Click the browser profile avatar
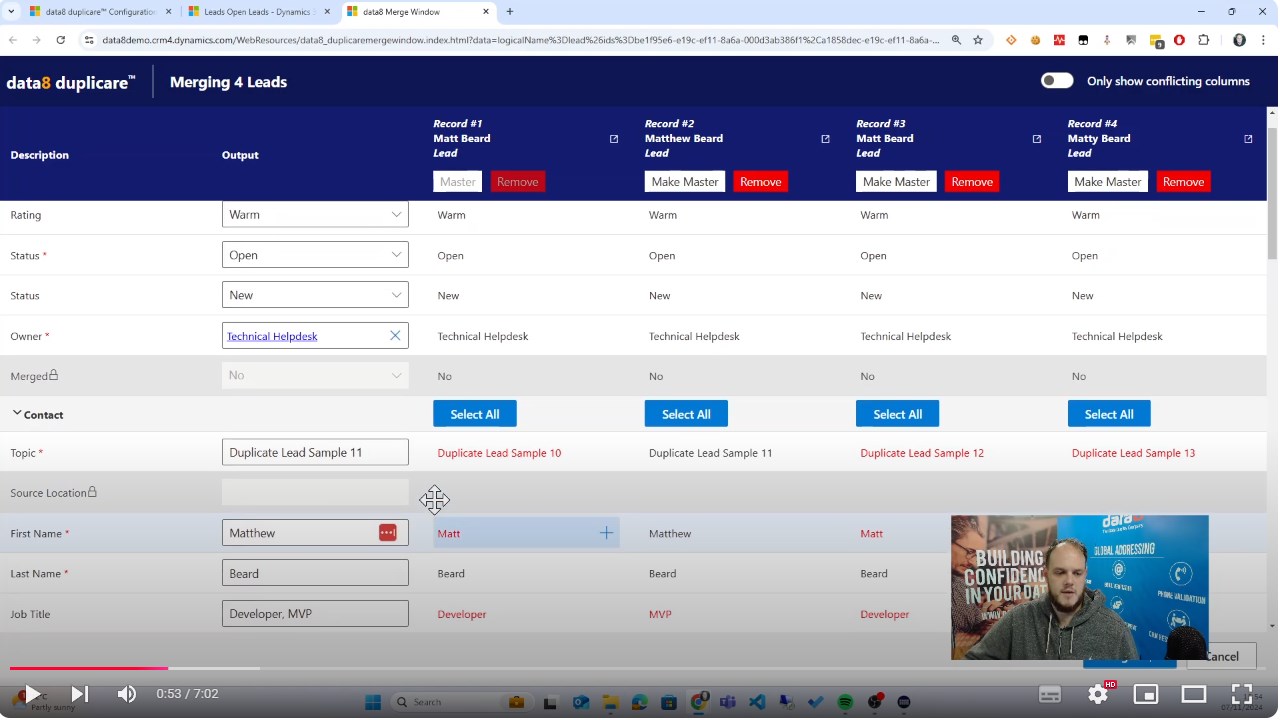The width and height of the screenshot is (1280, 720). pos(1239,40)
